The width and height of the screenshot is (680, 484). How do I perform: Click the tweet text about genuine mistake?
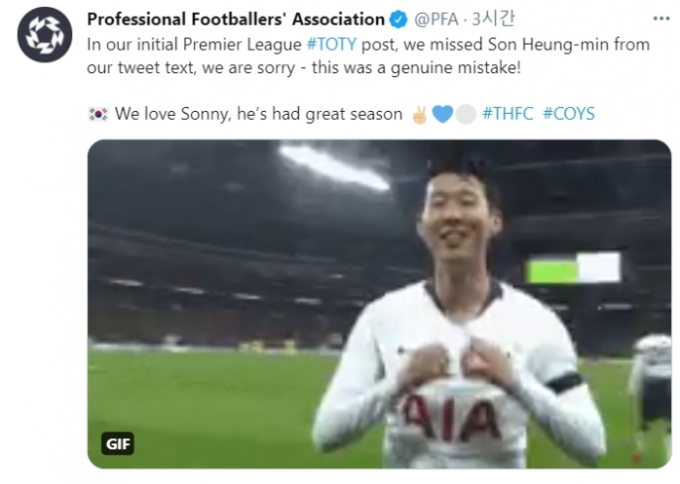(368, 56)
